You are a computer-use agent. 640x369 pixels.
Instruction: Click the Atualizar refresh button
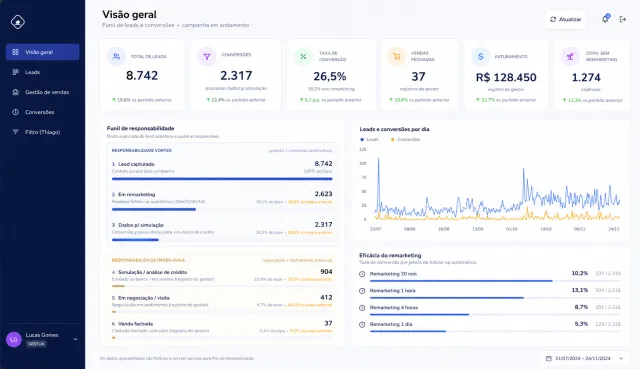tap(565, 19)
